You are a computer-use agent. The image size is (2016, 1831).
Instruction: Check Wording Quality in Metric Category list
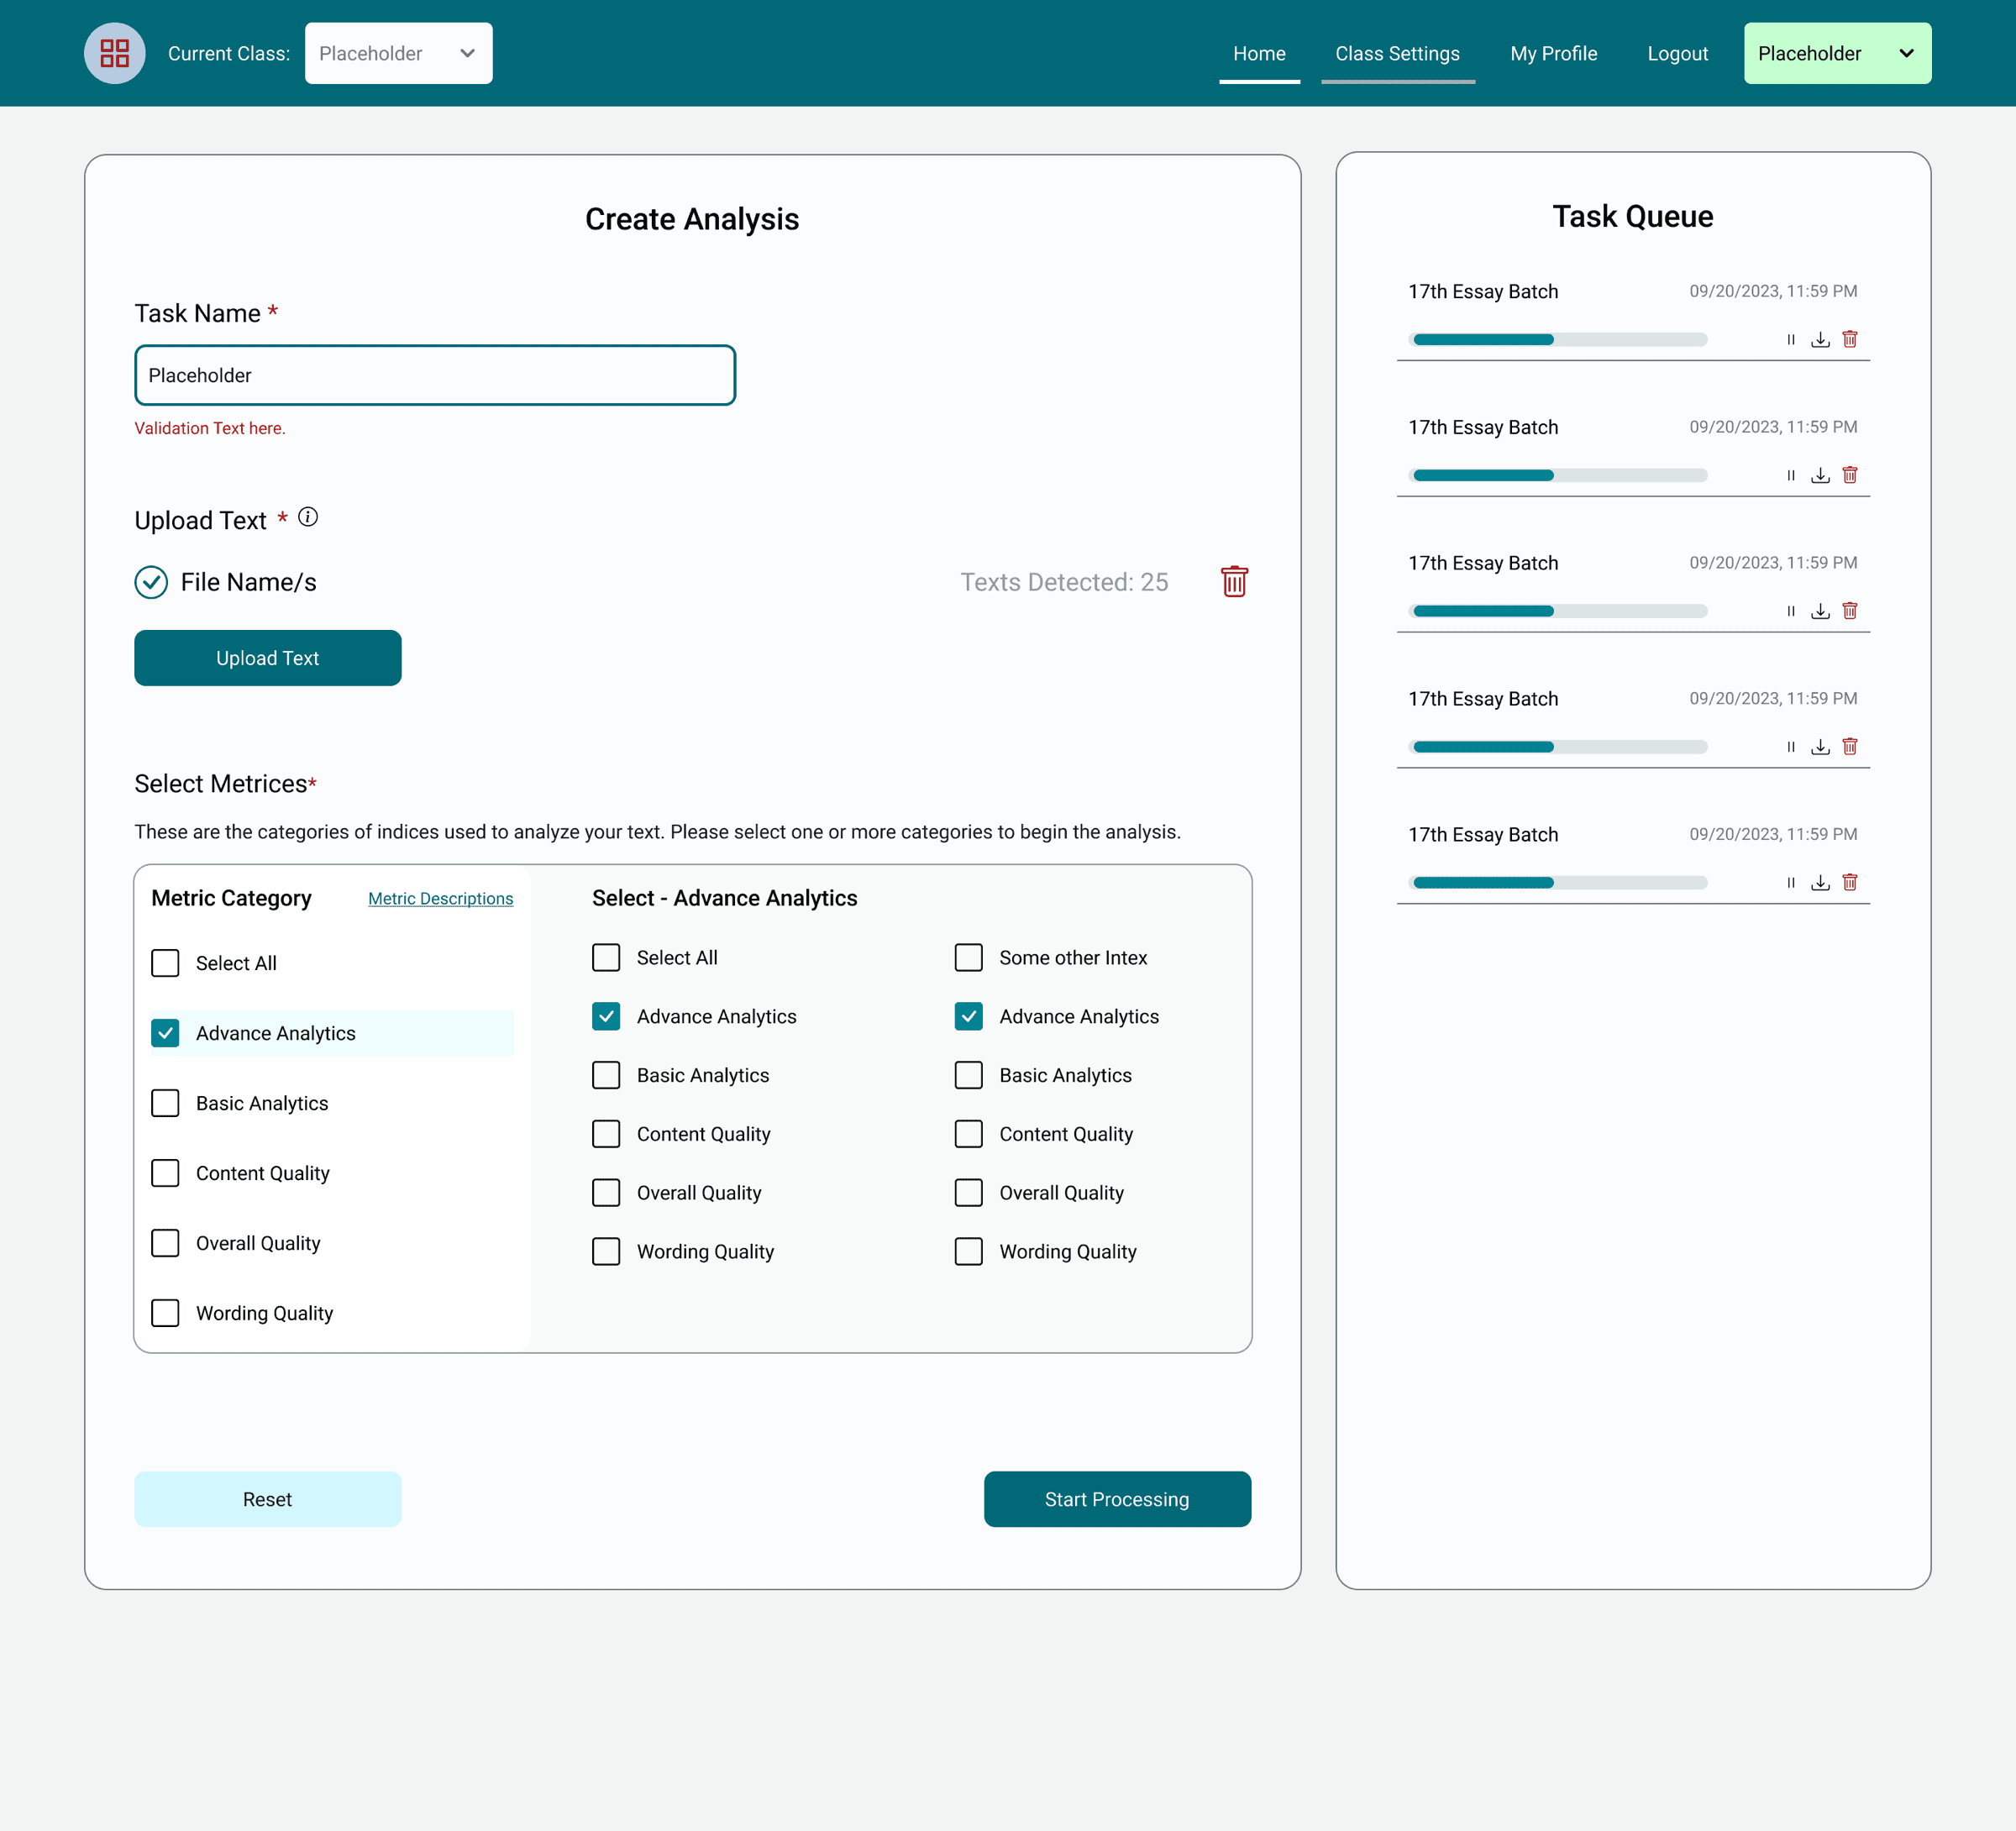165,1313
